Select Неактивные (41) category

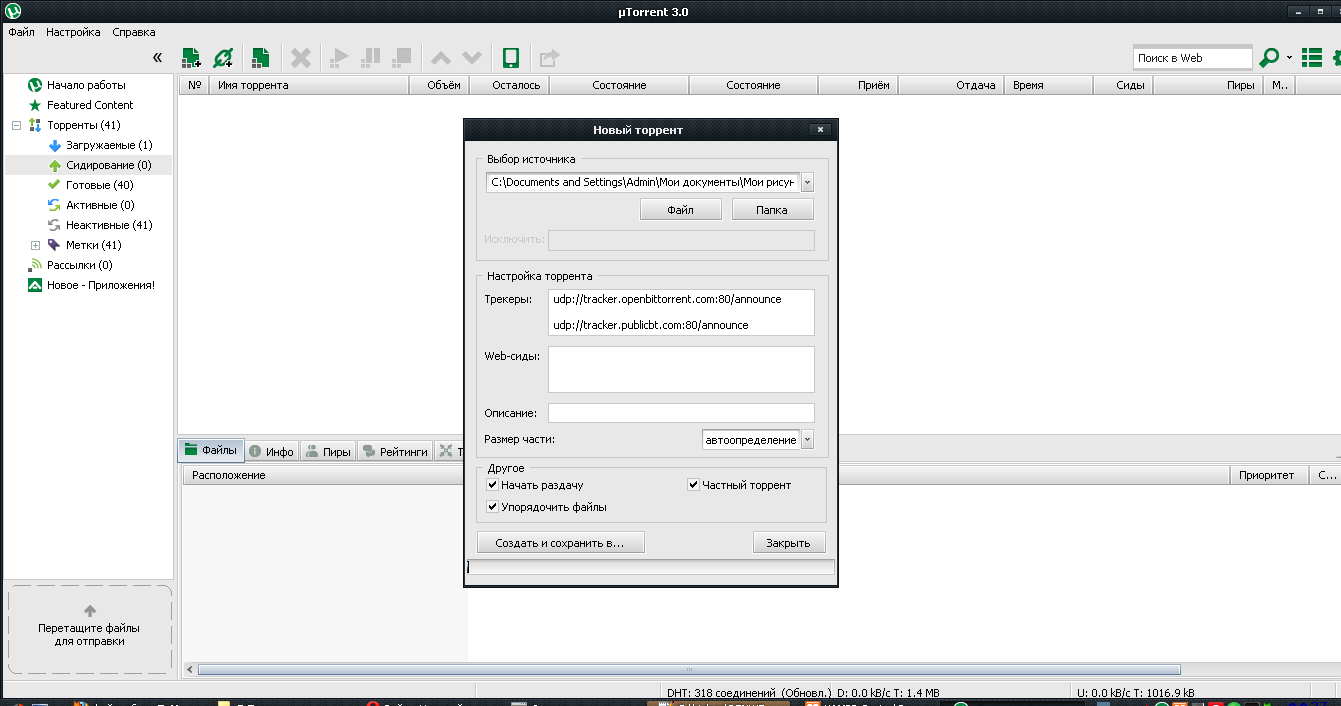point(109,225)
